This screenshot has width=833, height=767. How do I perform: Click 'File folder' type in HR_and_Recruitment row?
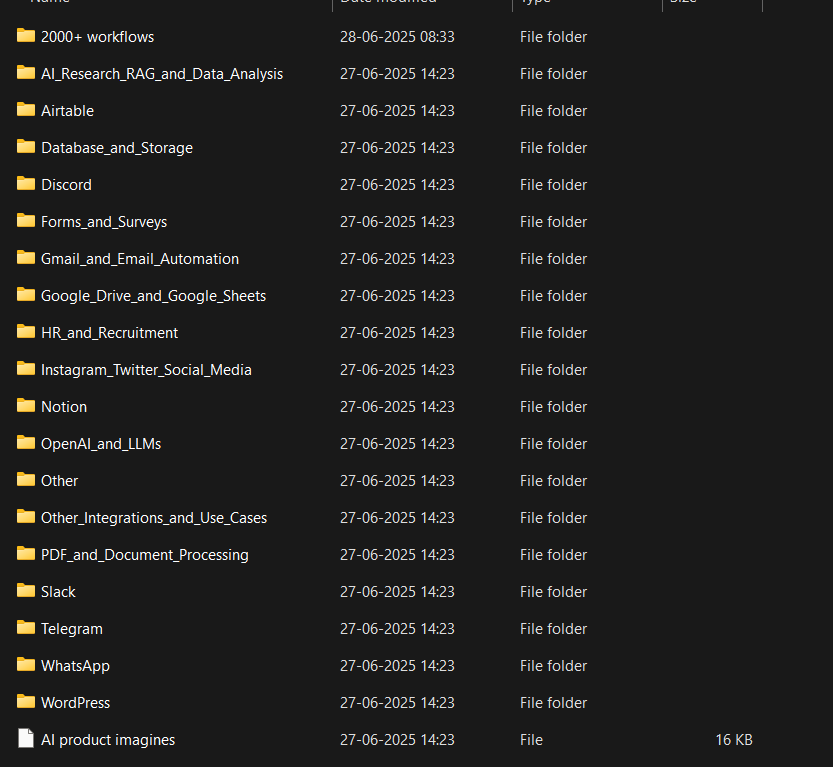click(x=554, y=333)
